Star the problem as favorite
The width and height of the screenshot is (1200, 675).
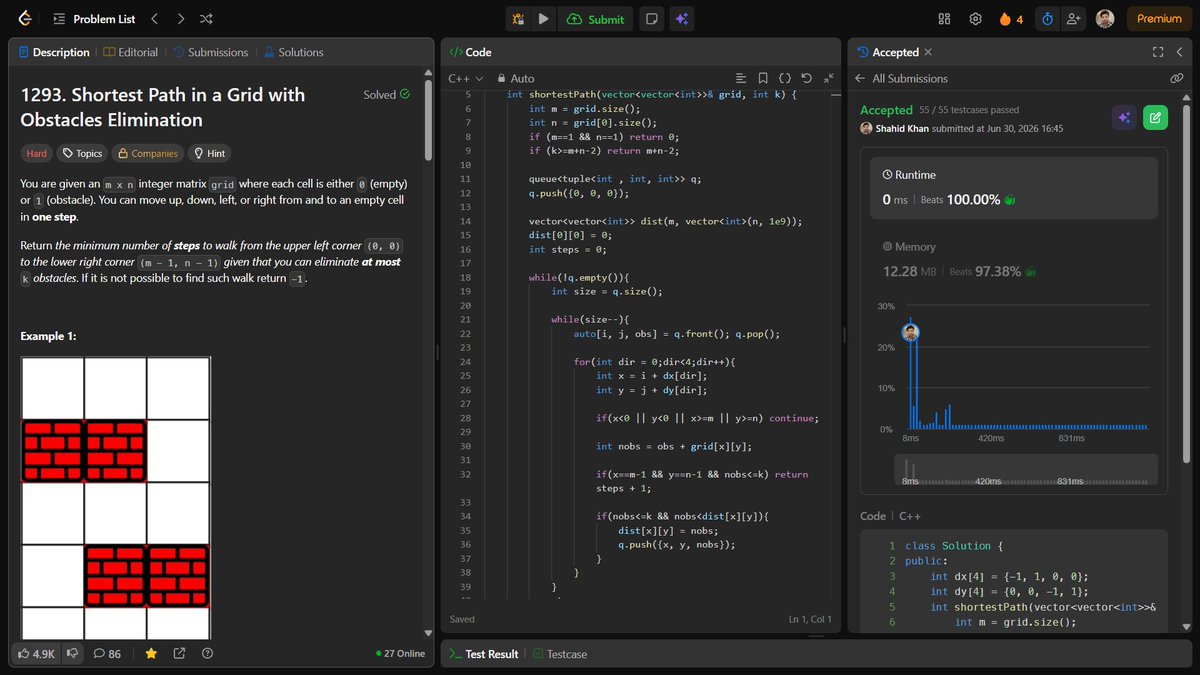point(151,653)
